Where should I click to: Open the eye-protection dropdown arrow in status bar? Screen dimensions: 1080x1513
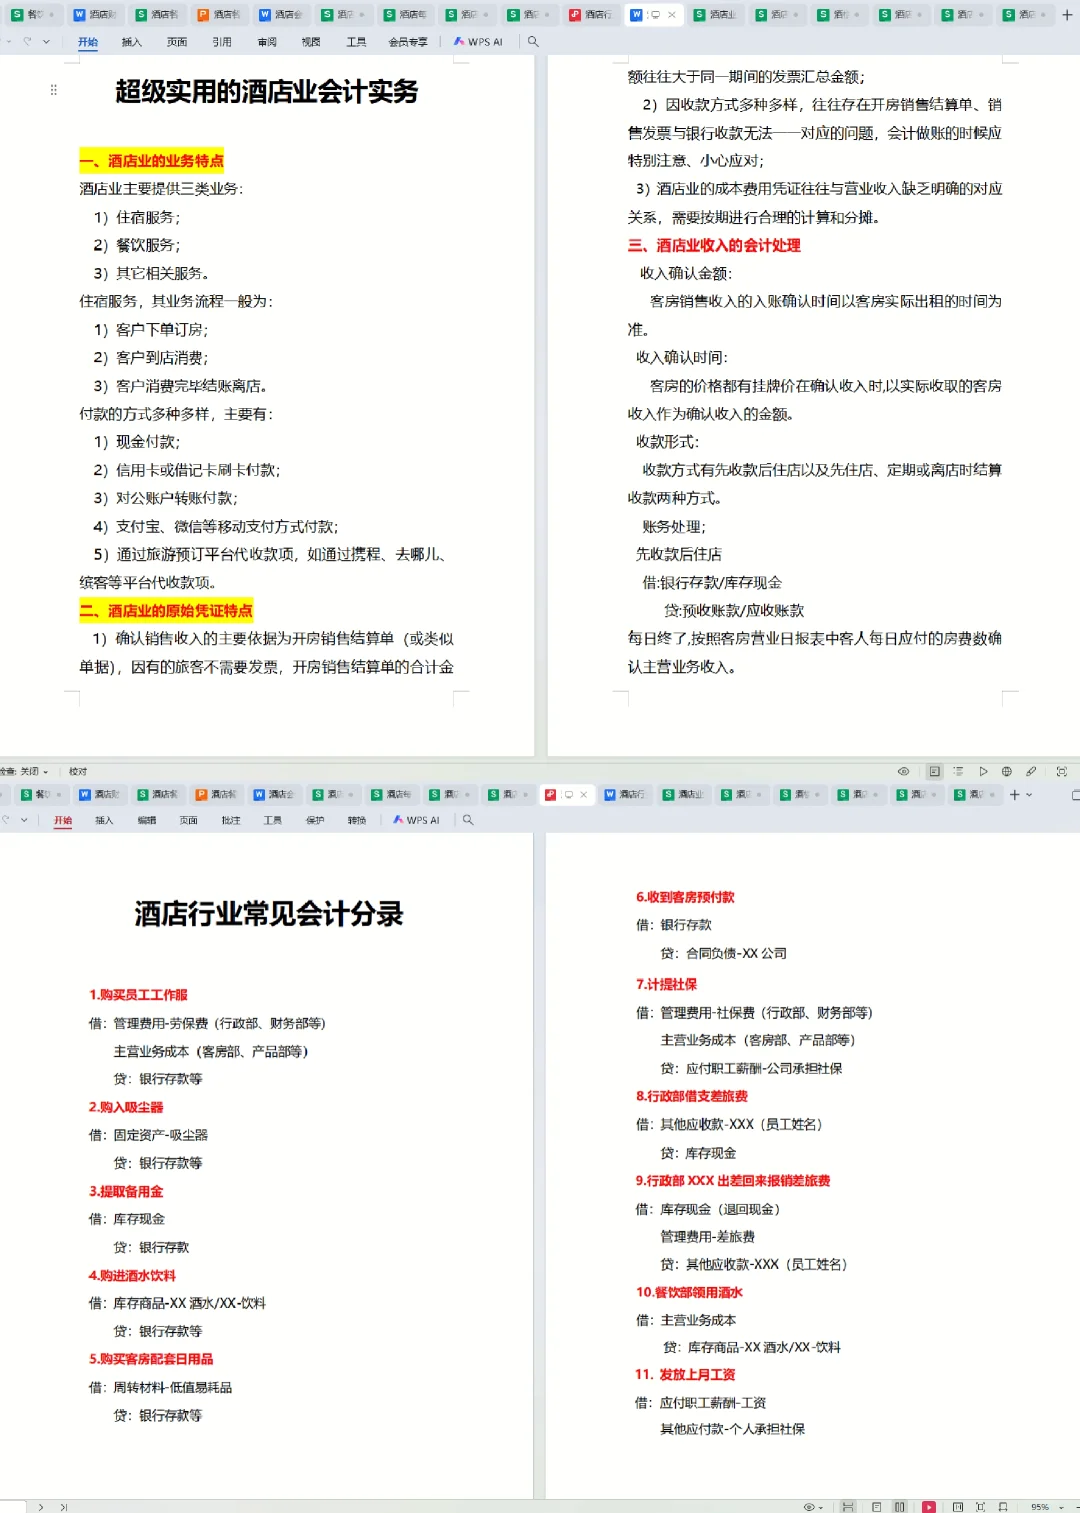click(820, 1506)
